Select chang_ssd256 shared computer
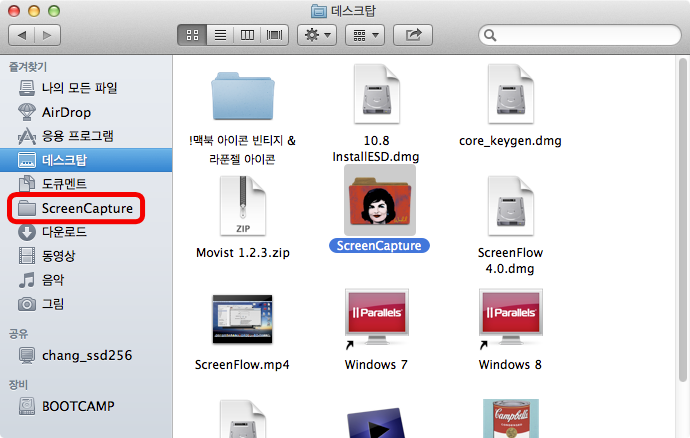 (x=86, y=355)
